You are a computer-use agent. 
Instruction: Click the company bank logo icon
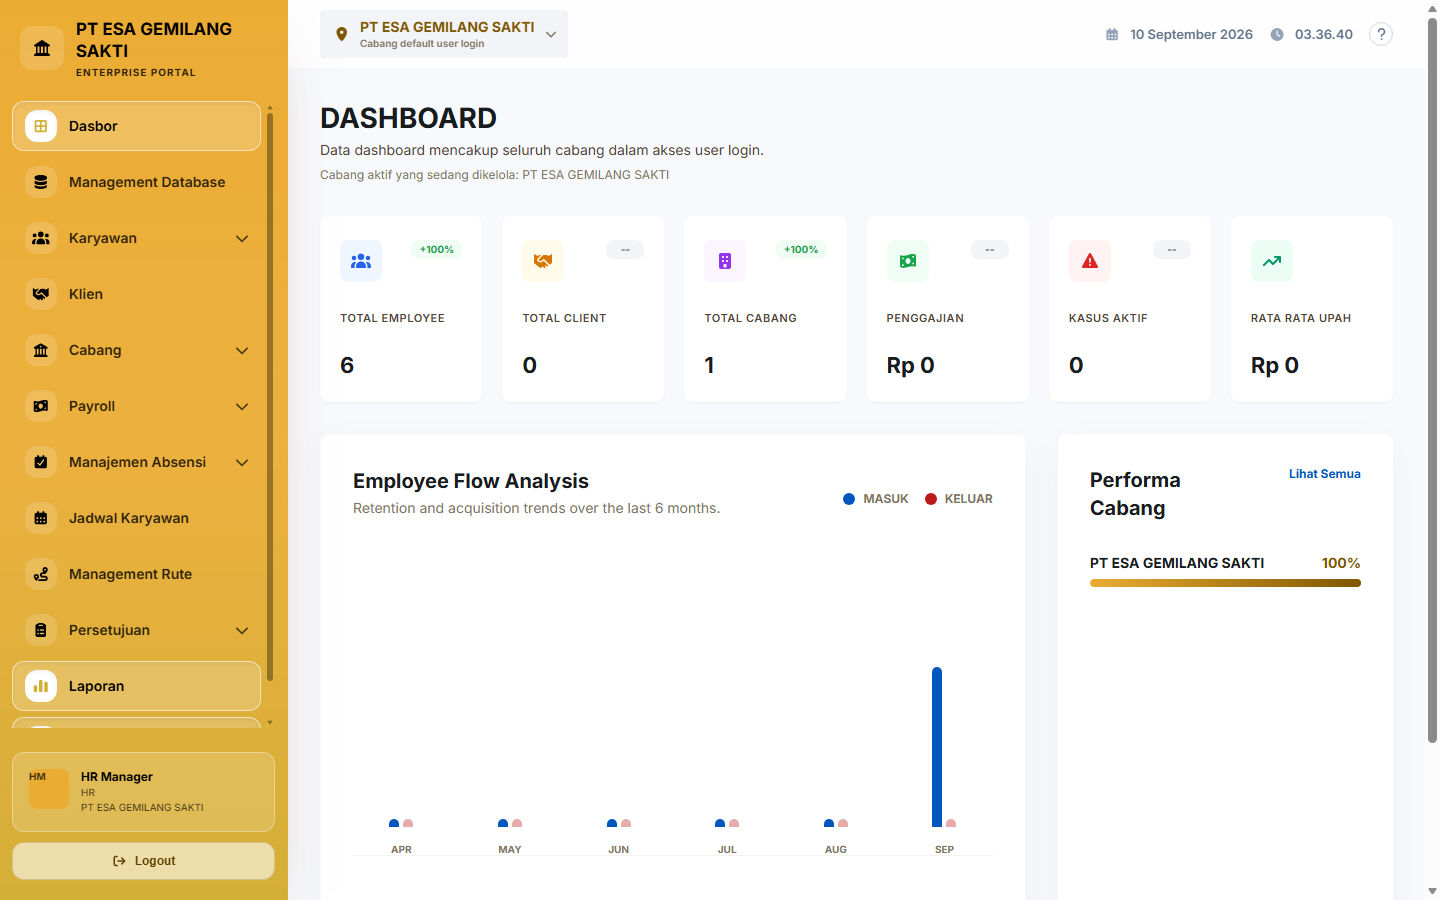tap(42, 48)
